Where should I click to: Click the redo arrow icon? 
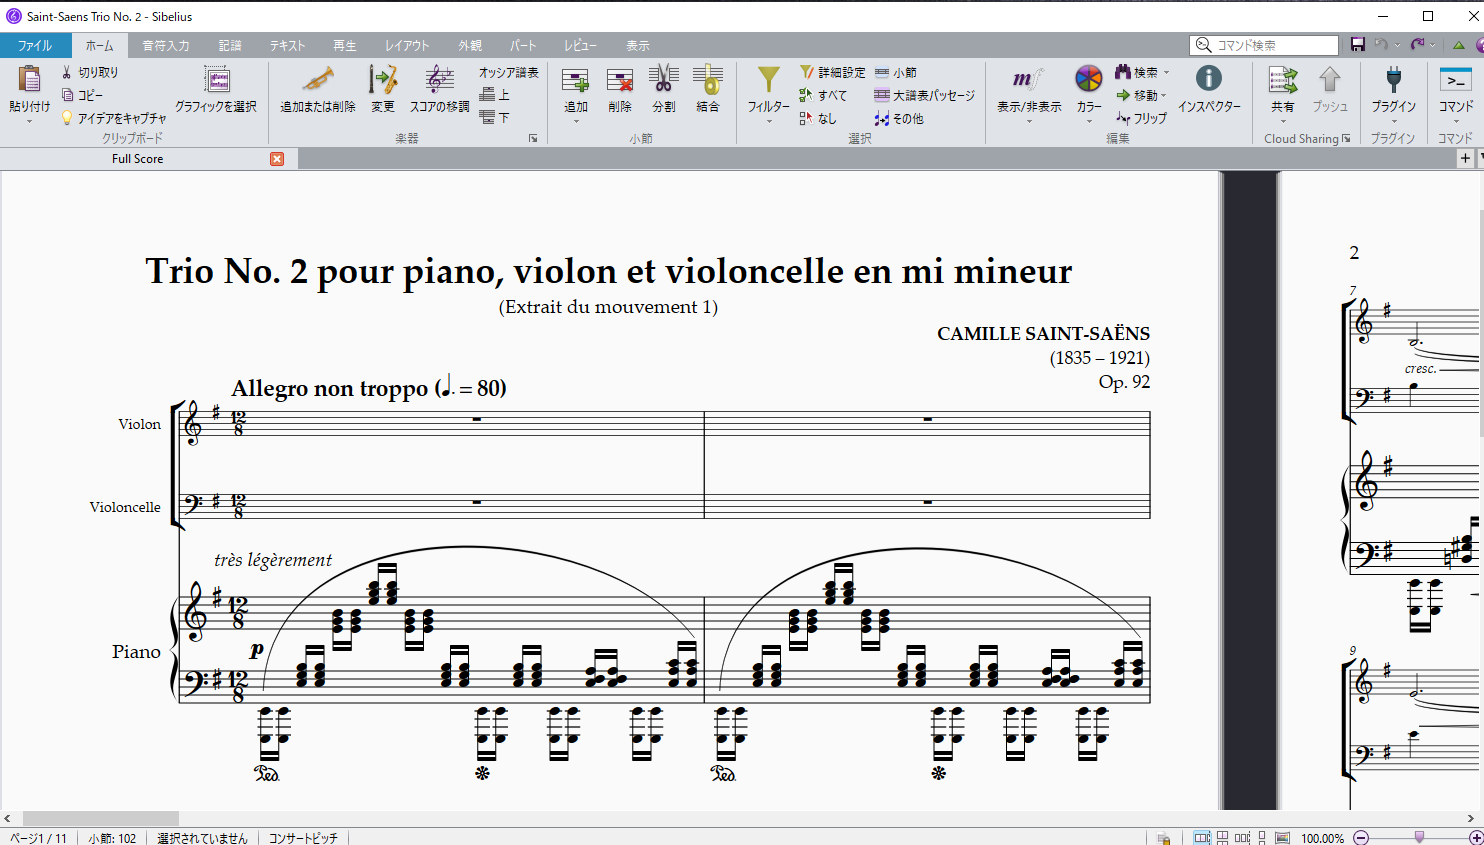coord(1417,45)
